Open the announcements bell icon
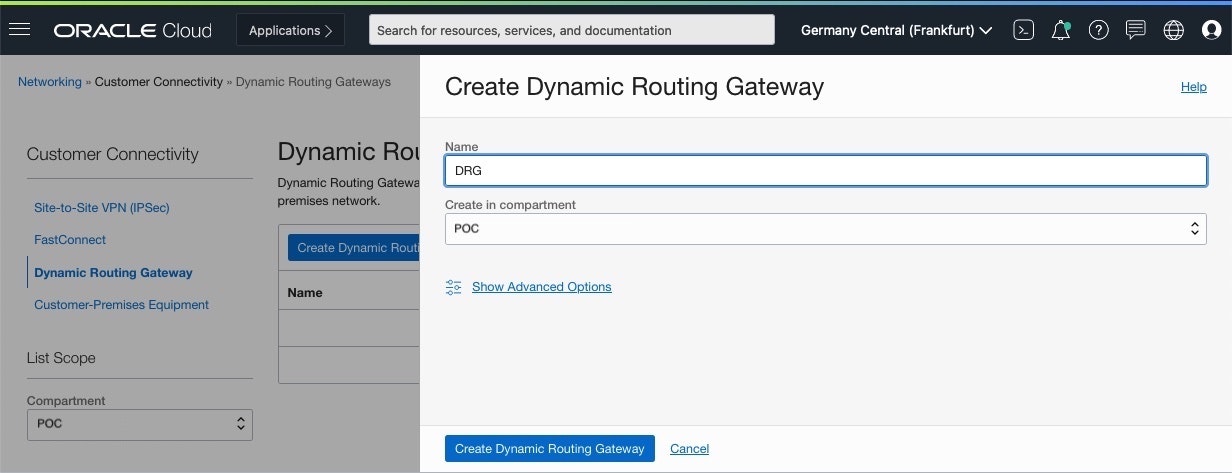Viewport: 1232px width, 473px height. coord(1061,30)
